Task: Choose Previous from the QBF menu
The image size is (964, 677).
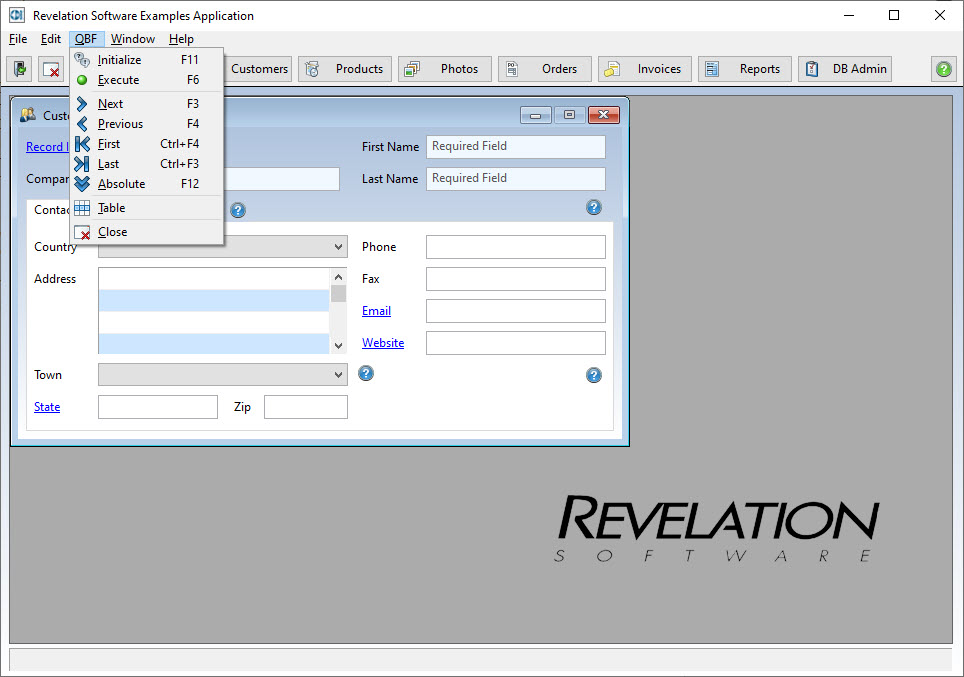Action: (x=146, y=124)
